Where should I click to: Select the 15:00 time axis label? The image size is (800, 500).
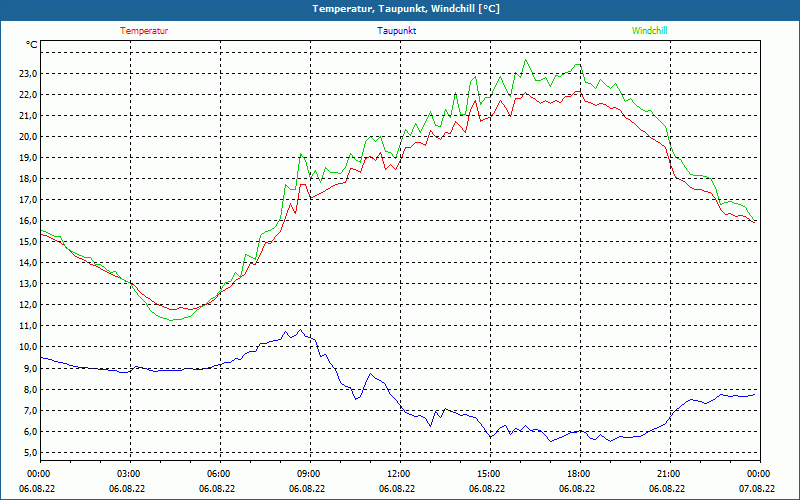[x=488, y=474]
